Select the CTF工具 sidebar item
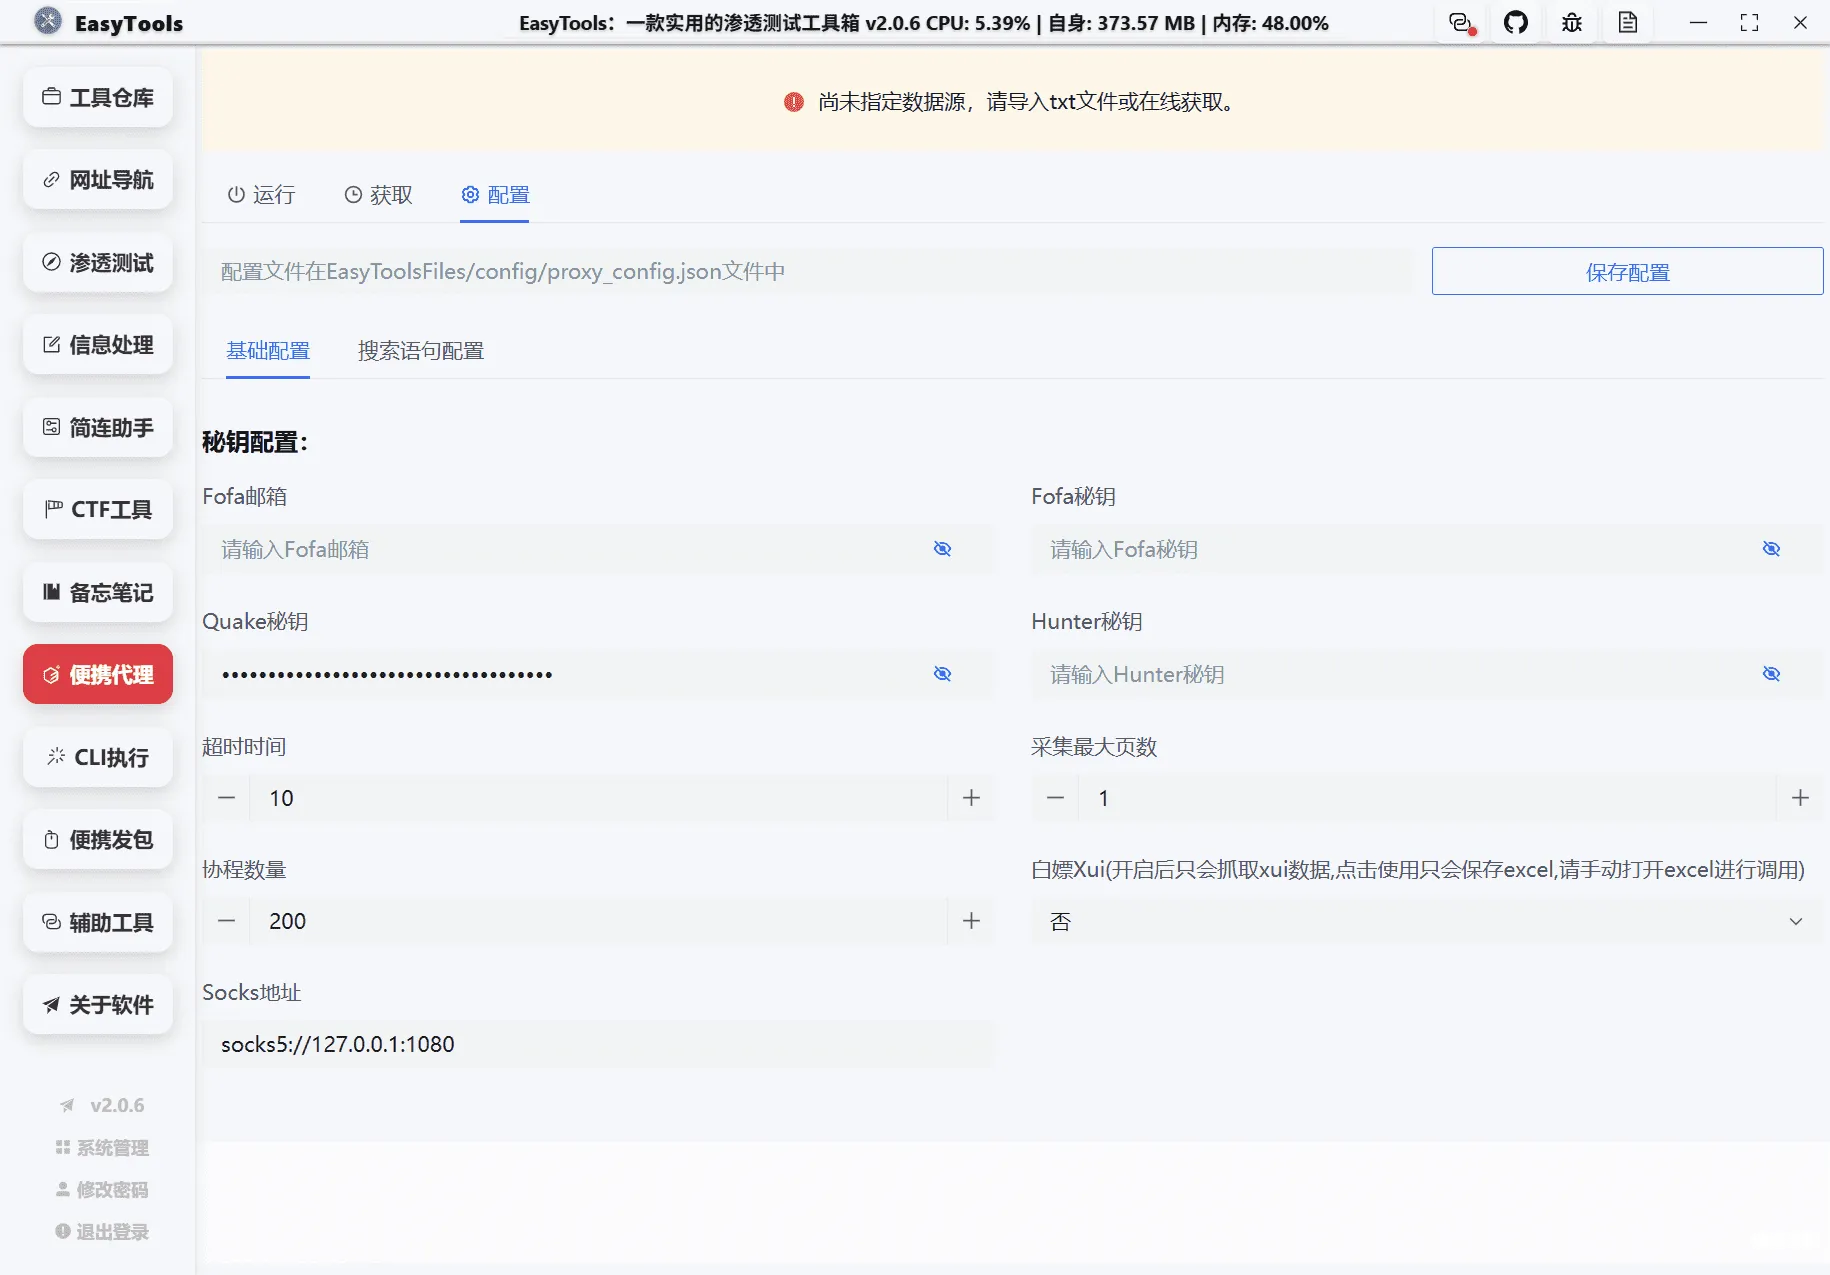The width and height of the screenshot is (1830, 1275). (97, 509)
